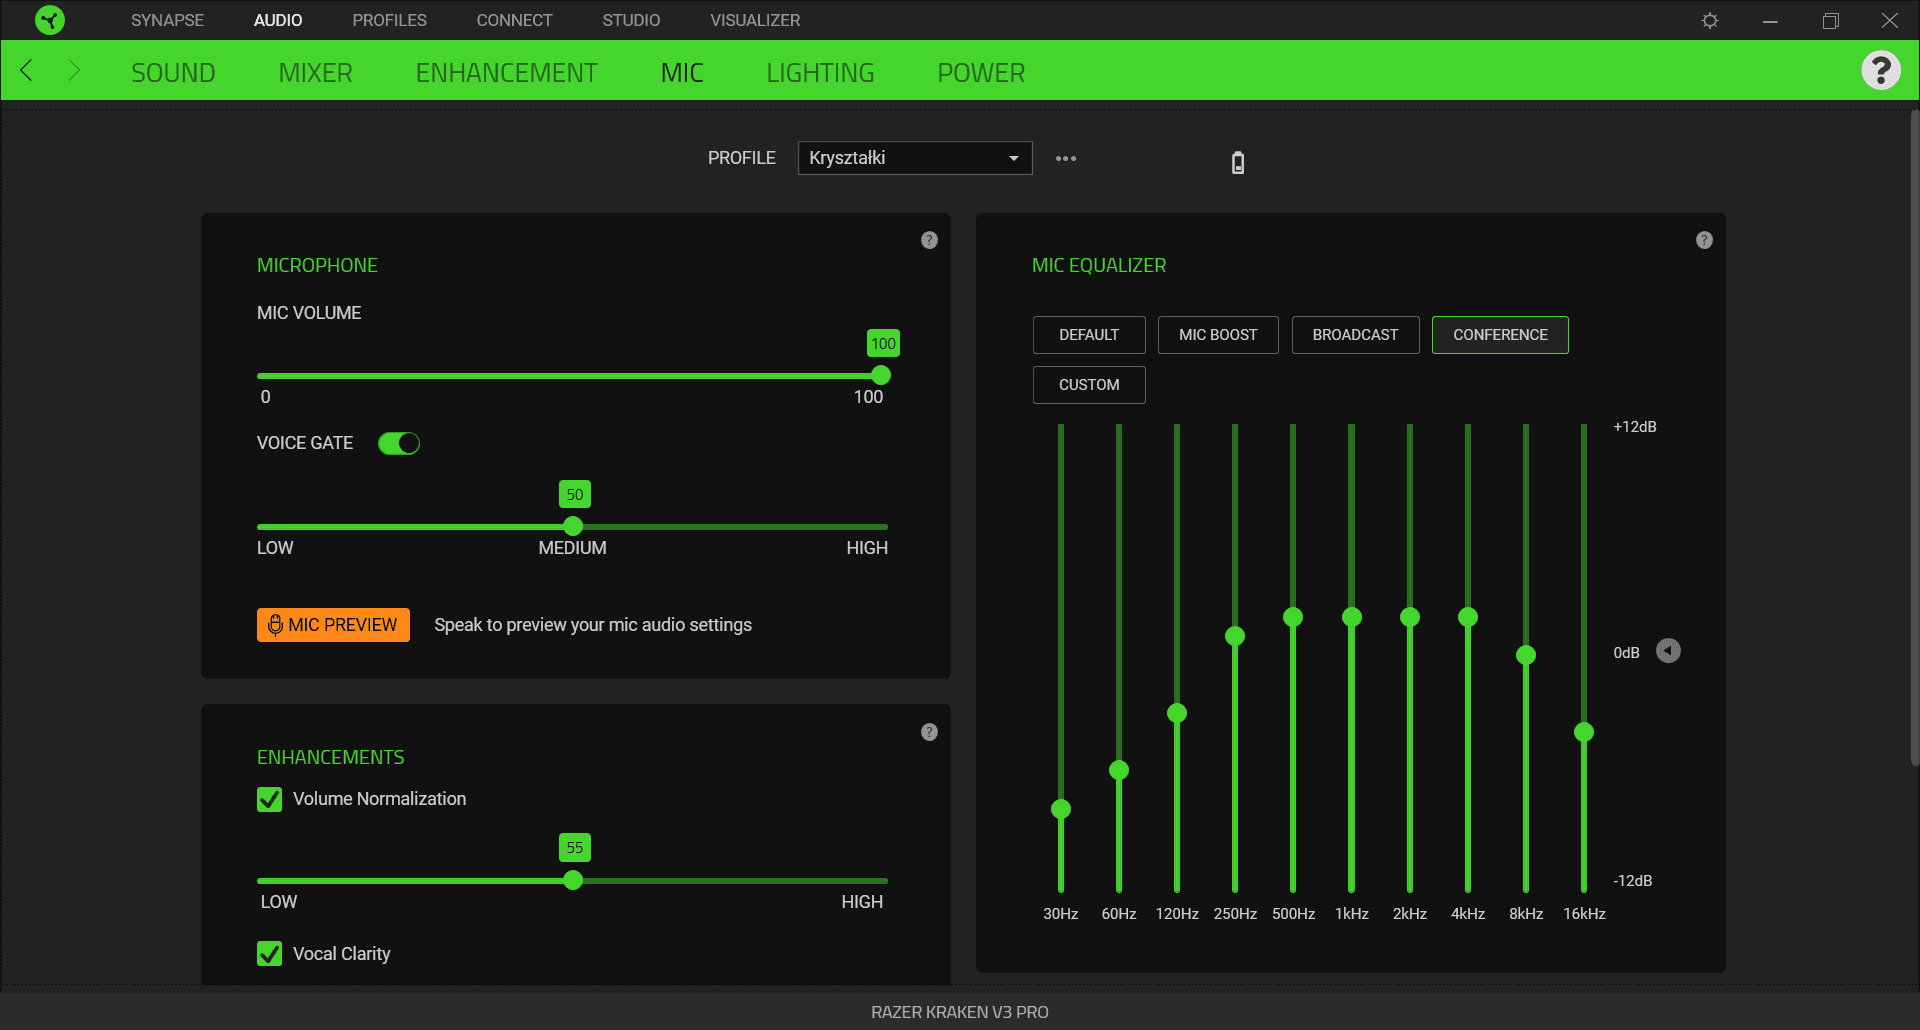The image size is (1920, 1030).
Task: Reset equalizer using the 0dB arrow icon
Action: coord(1668,651)
